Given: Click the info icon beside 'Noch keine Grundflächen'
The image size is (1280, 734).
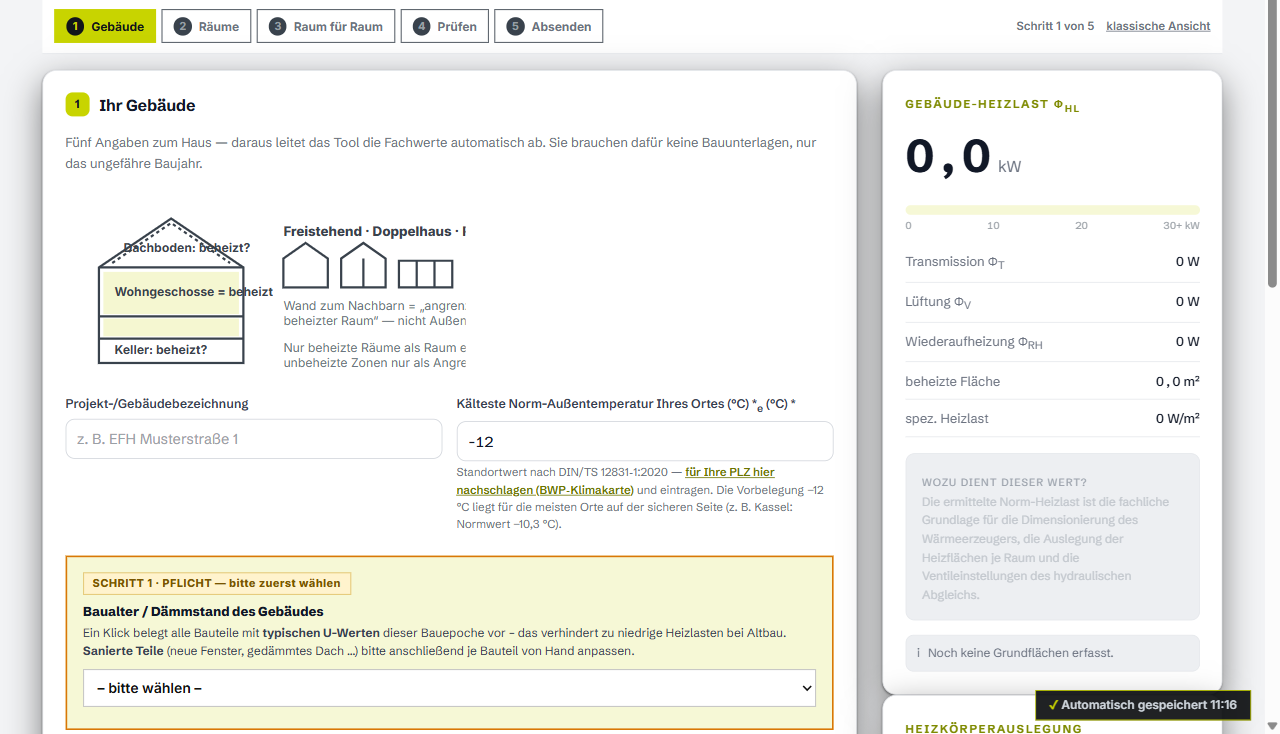Looking at the screenshot, I should point(918,653).
